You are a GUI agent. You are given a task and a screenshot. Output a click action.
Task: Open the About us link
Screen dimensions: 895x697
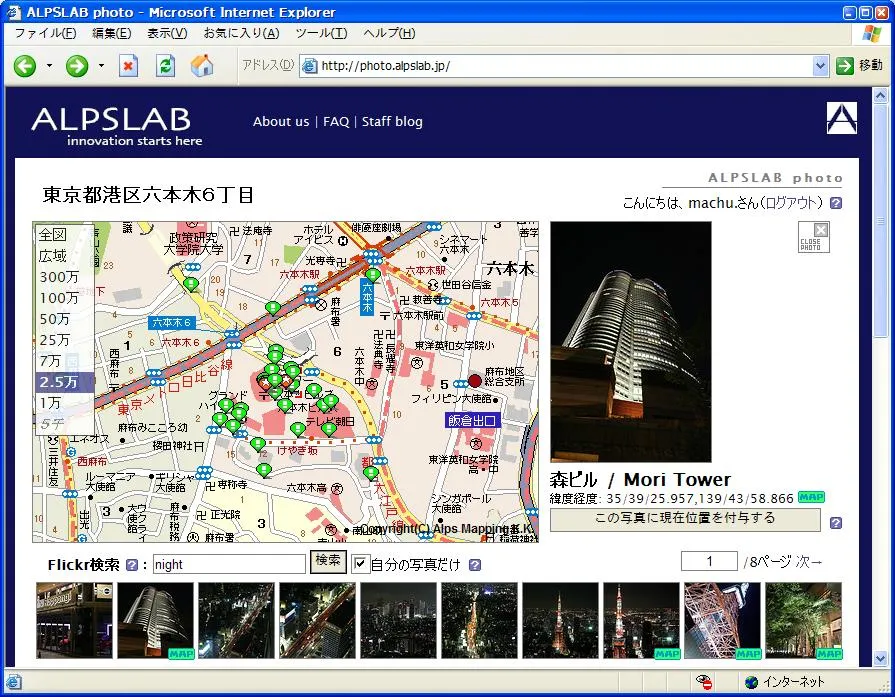281,122
